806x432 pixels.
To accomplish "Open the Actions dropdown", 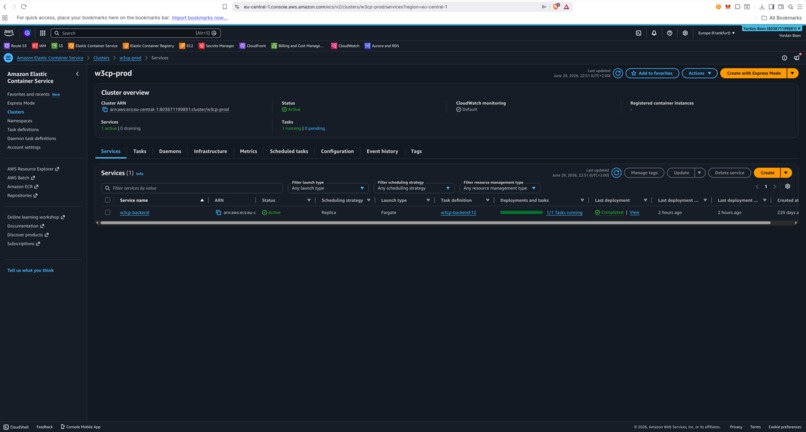I will pos(700,74).
